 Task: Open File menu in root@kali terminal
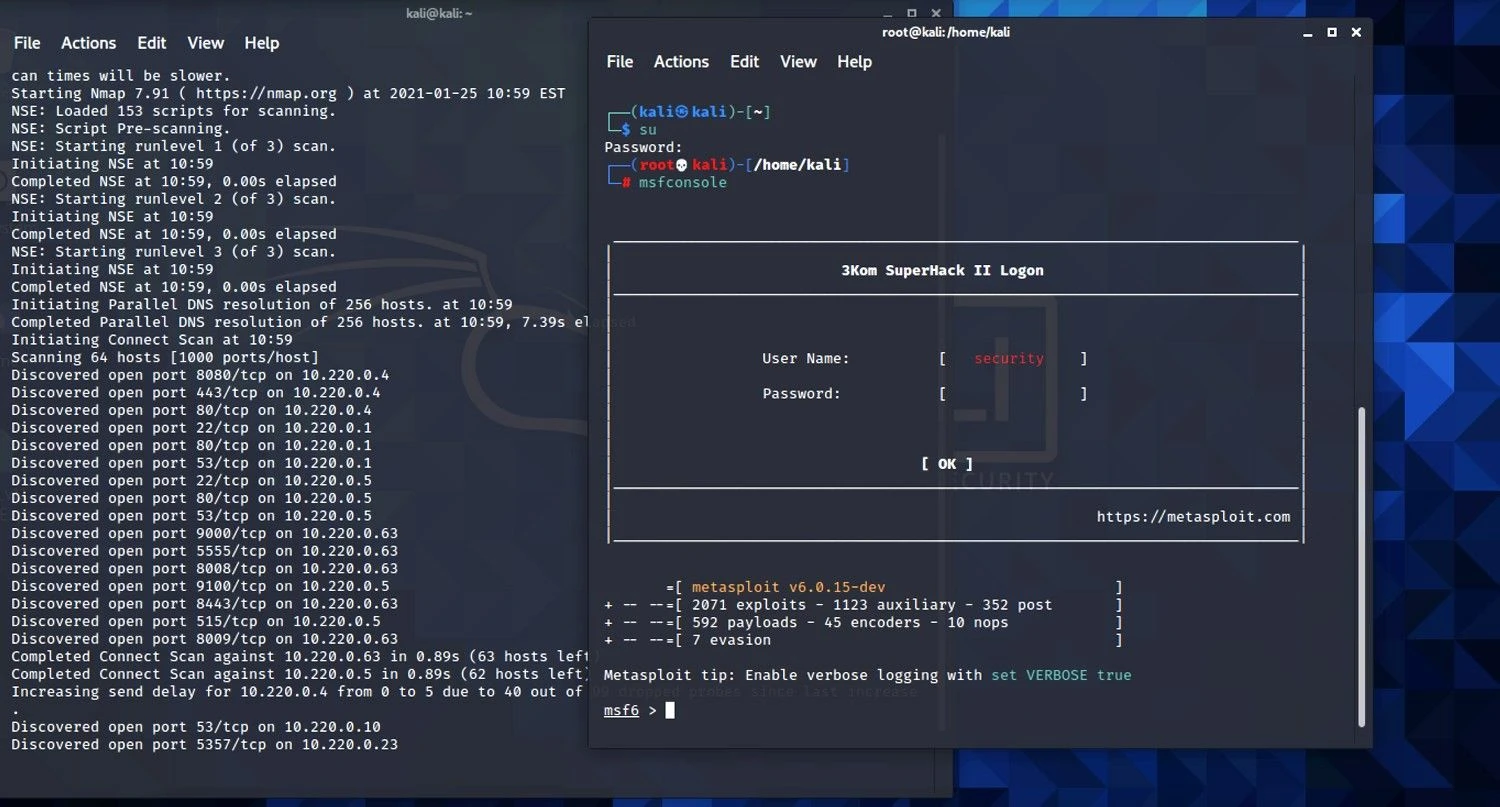620,62
